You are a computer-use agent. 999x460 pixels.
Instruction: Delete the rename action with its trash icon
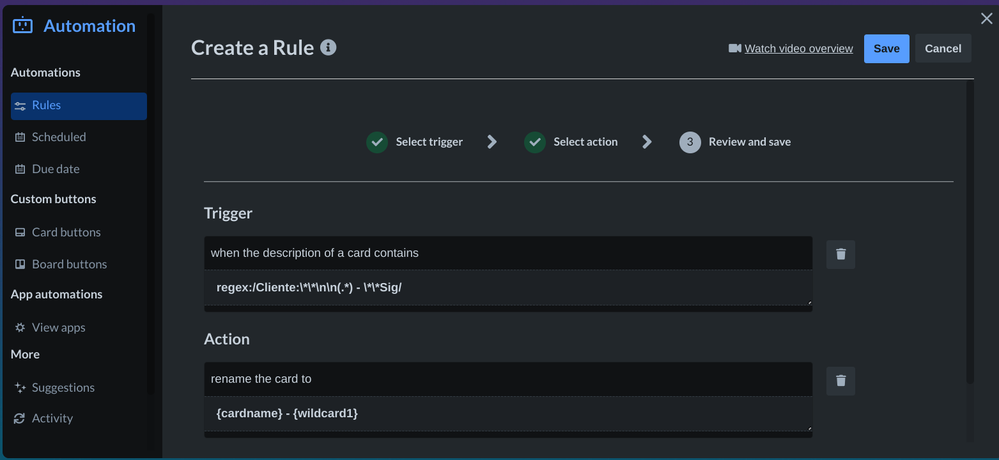pos(840,380)
